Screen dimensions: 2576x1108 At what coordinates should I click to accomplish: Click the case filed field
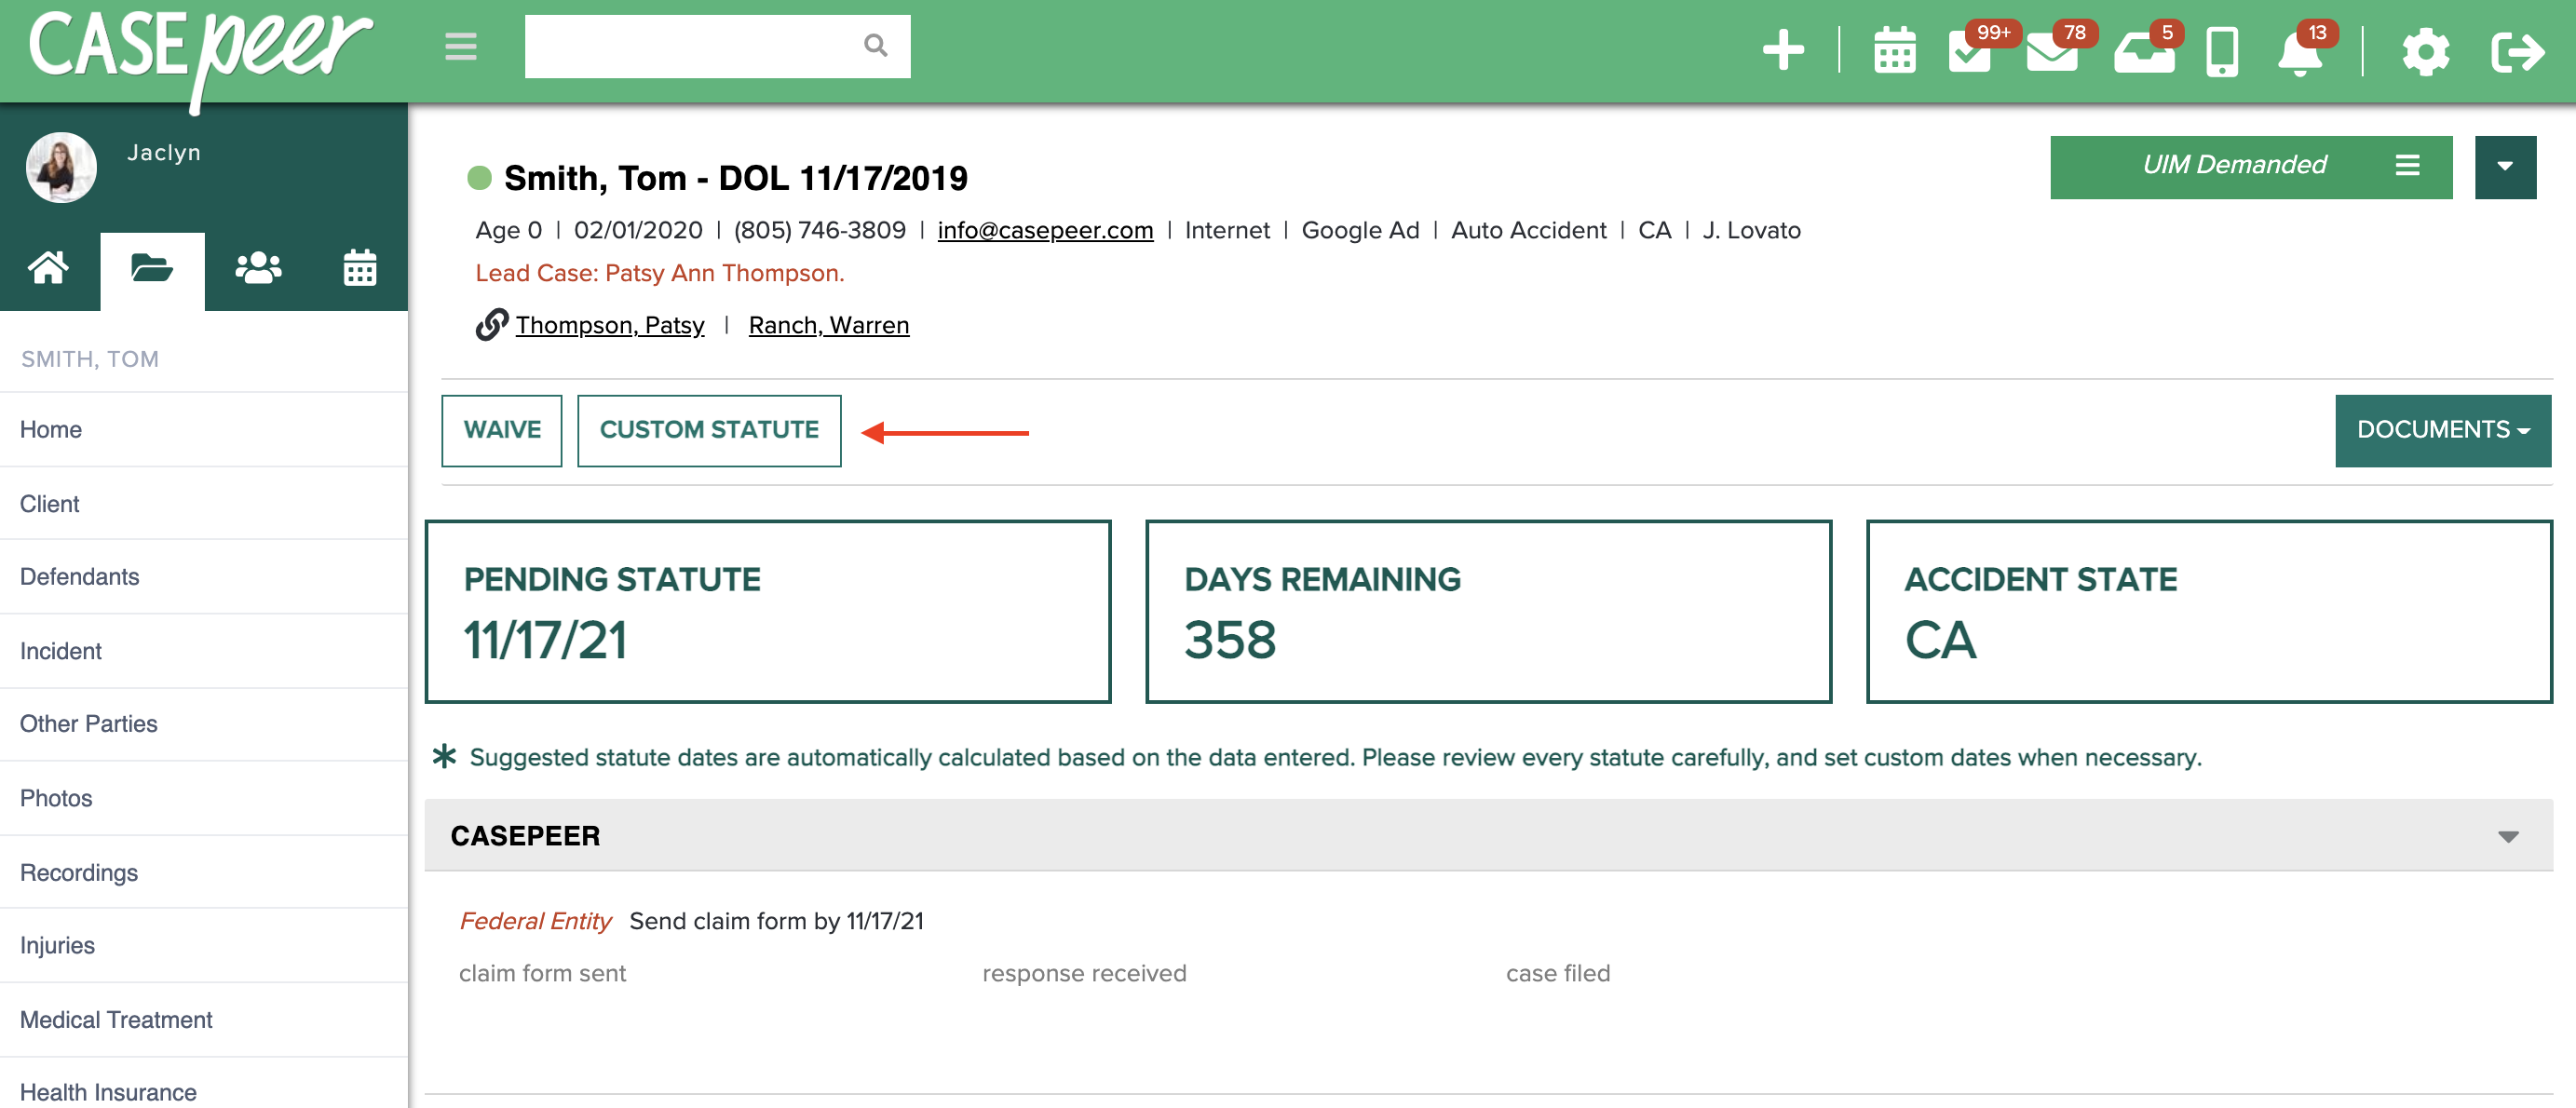pyautogui.click(x=1558, y=973)
